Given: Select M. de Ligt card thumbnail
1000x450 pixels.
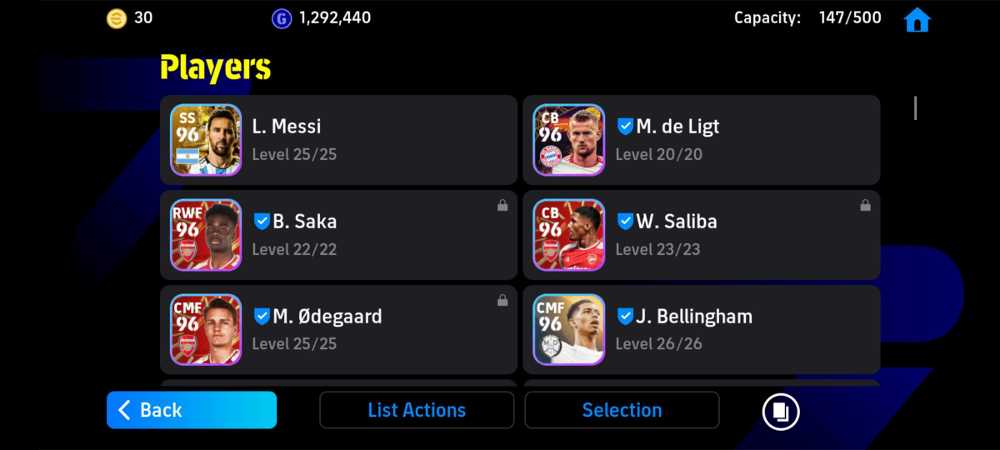Looking at the screenshot, I should 569,140.
